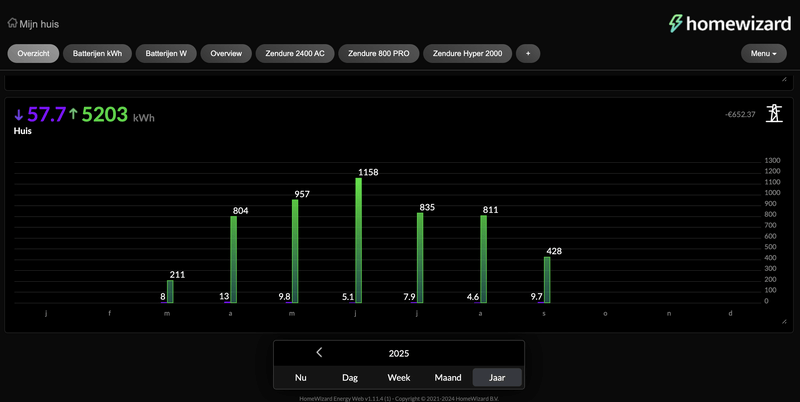
Task: Click the Huis panel resize handle corner
Action: click(784, 321)
